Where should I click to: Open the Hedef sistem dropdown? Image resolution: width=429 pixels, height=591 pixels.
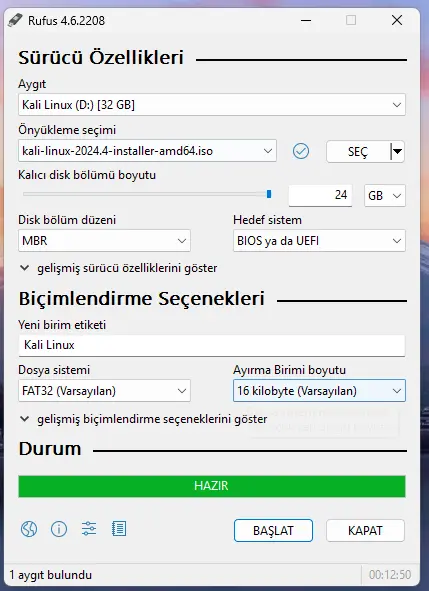[319, 240]
